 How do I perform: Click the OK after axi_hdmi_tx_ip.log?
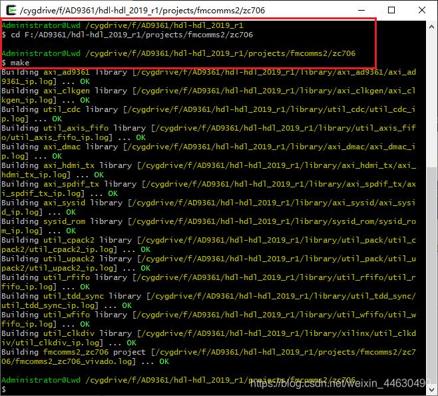(x=99, y=175)
